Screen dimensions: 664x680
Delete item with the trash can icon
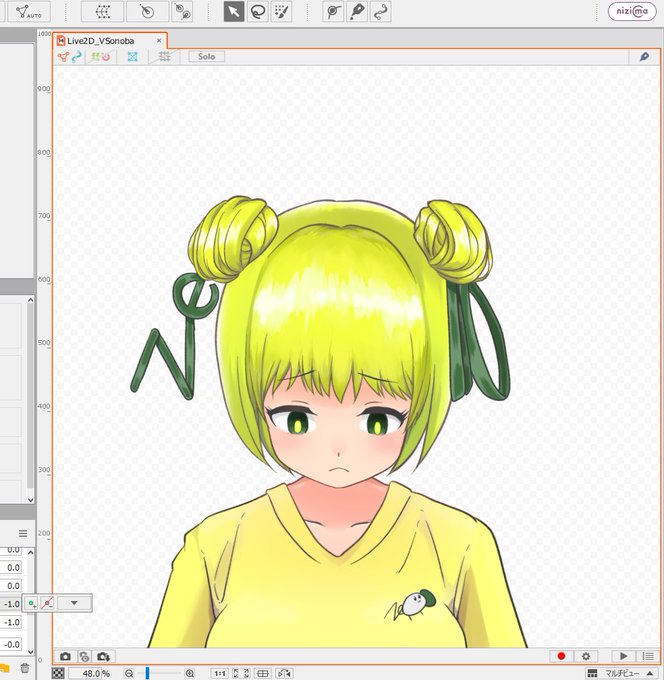pos(25,668)
